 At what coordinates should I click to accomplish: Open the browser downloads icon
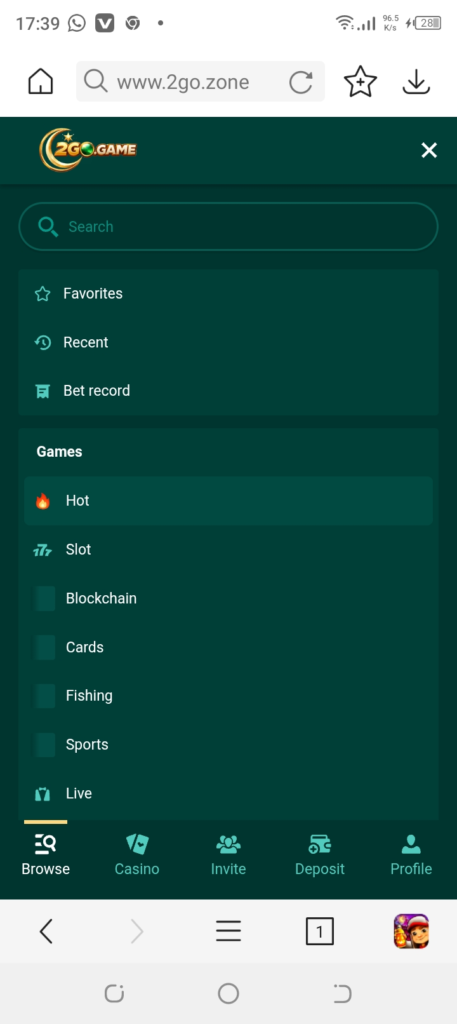tap(416, 82)
